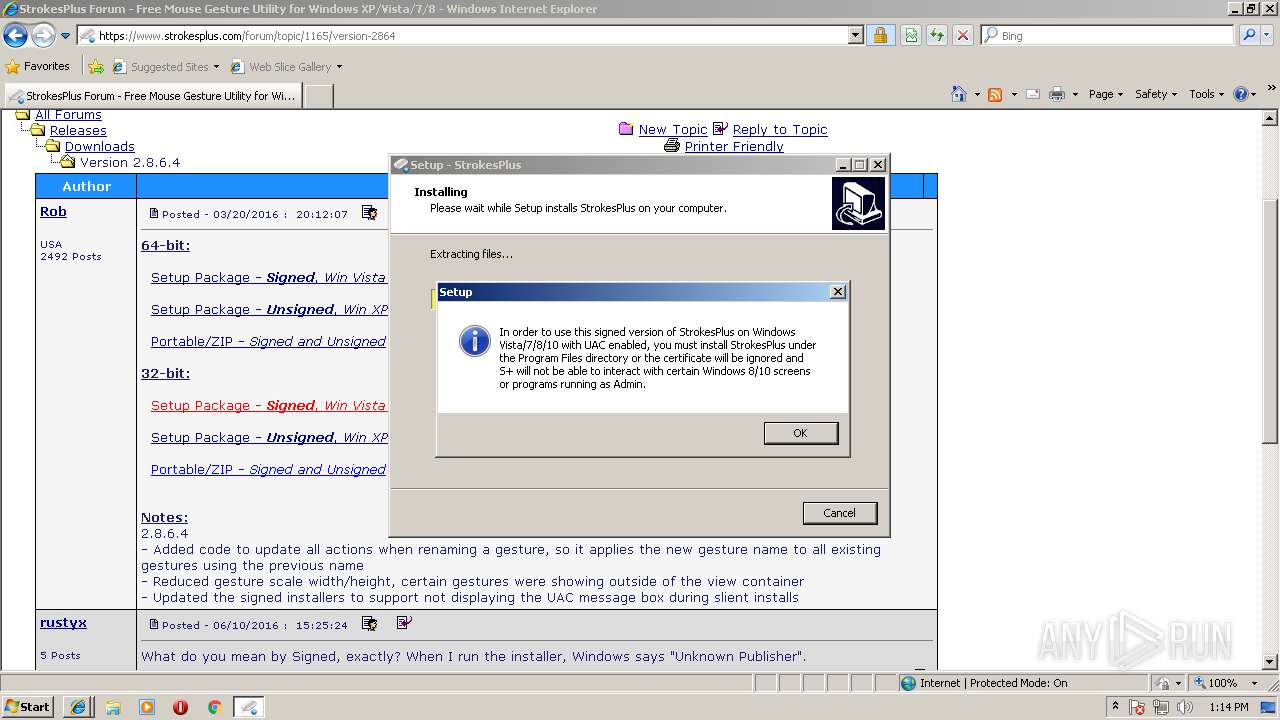
Task: Open the Favorites panel
Action: tap(37, 67)
